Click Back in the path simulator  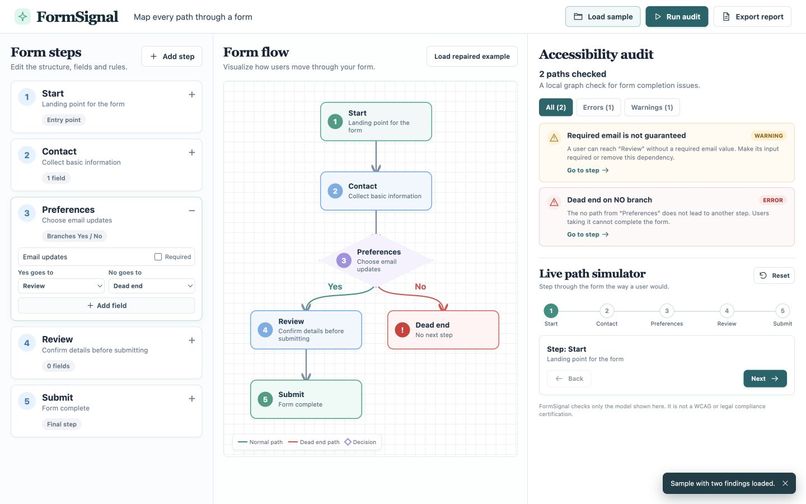pos(569,379)
